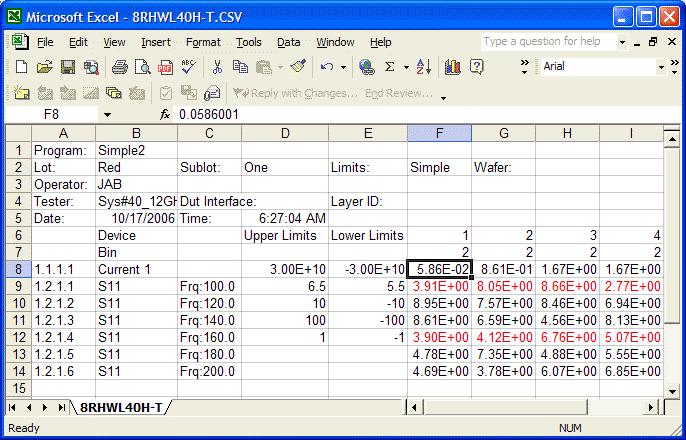Select the red 3.91E+00 cell in row 9
Viewport: 686px width, 440px height.
pyautogui.click(x=439, y=286)
